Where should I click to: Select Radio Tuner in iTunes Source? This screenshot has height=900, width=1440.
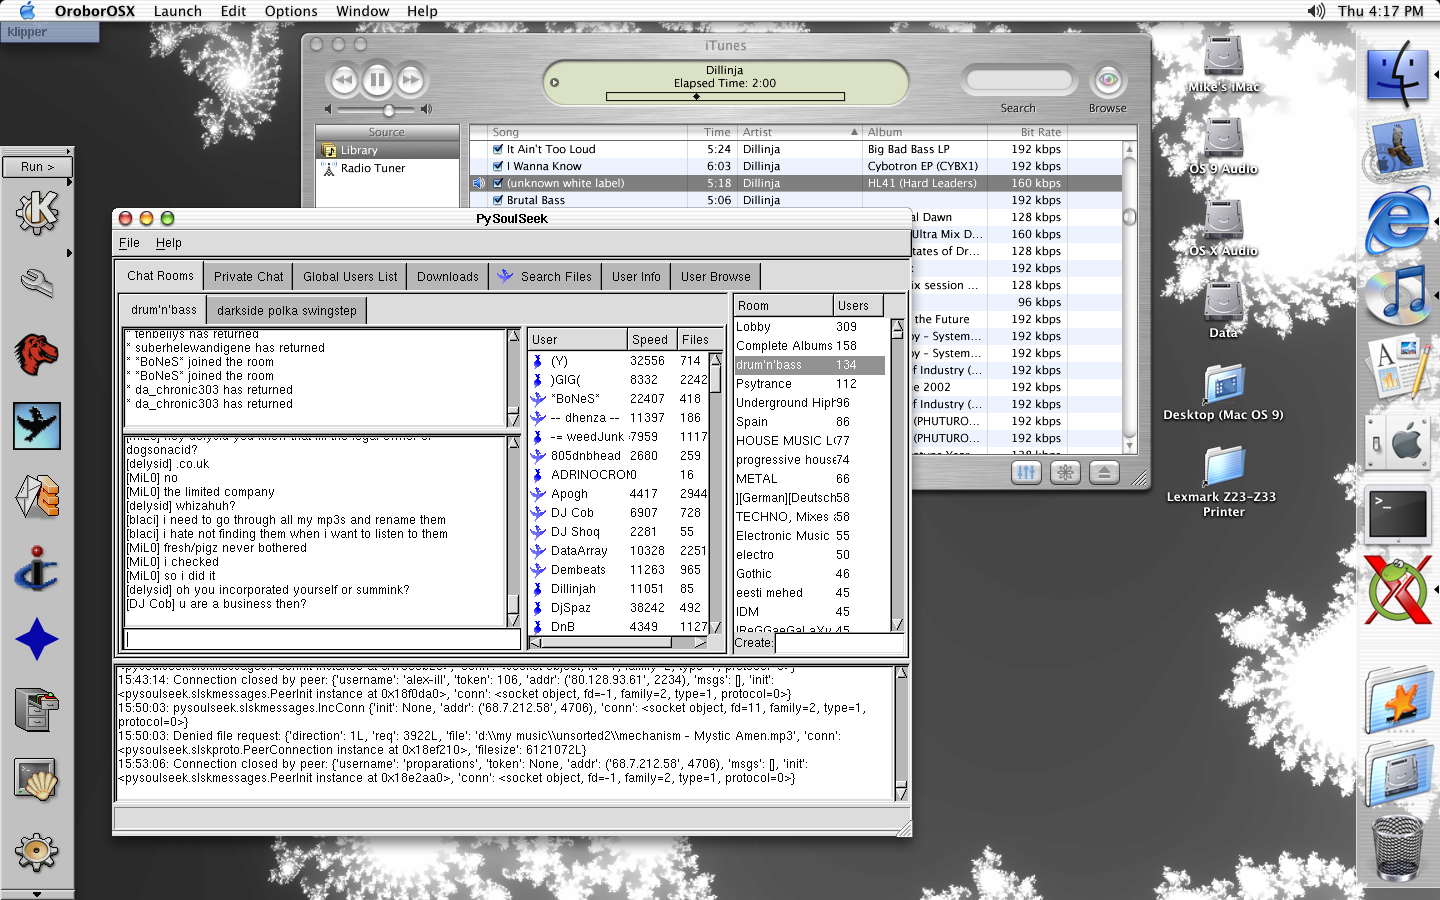388,168
